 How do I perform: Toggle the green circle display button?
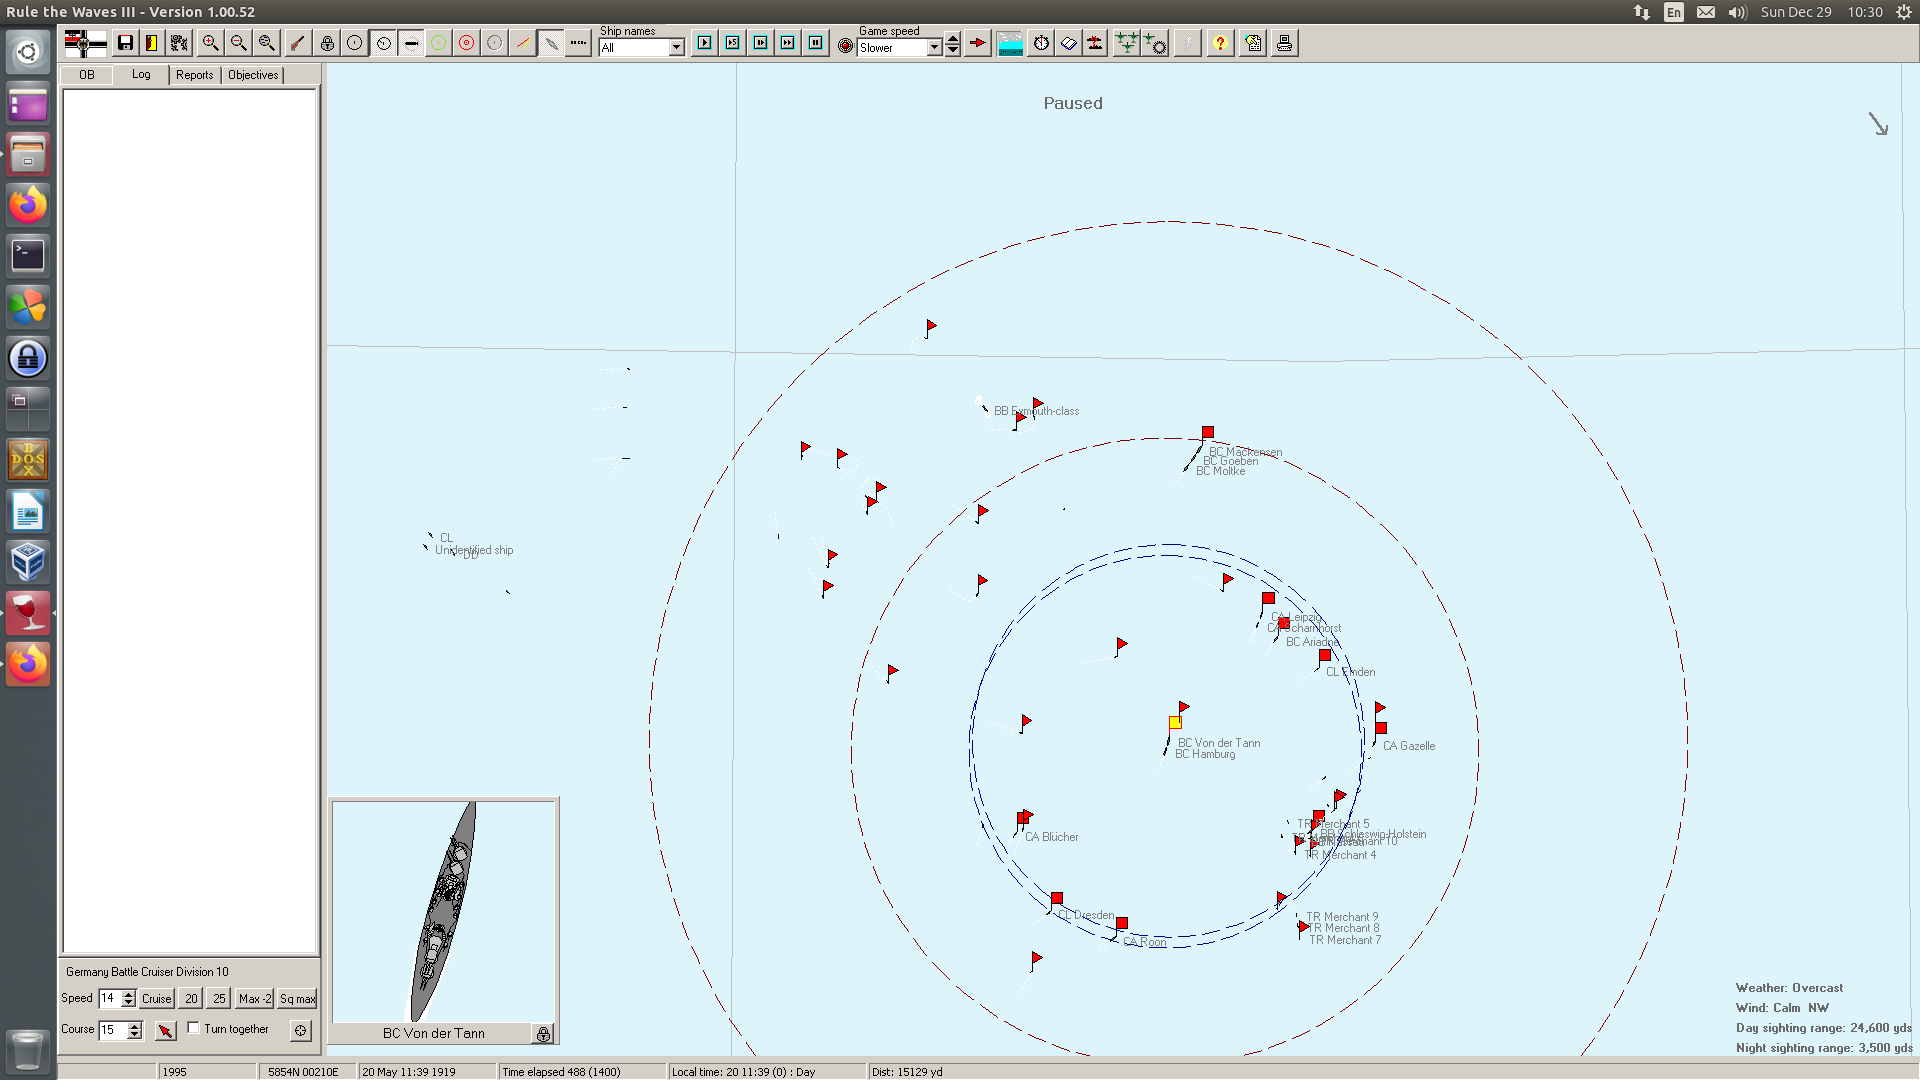tap(439, 43)
